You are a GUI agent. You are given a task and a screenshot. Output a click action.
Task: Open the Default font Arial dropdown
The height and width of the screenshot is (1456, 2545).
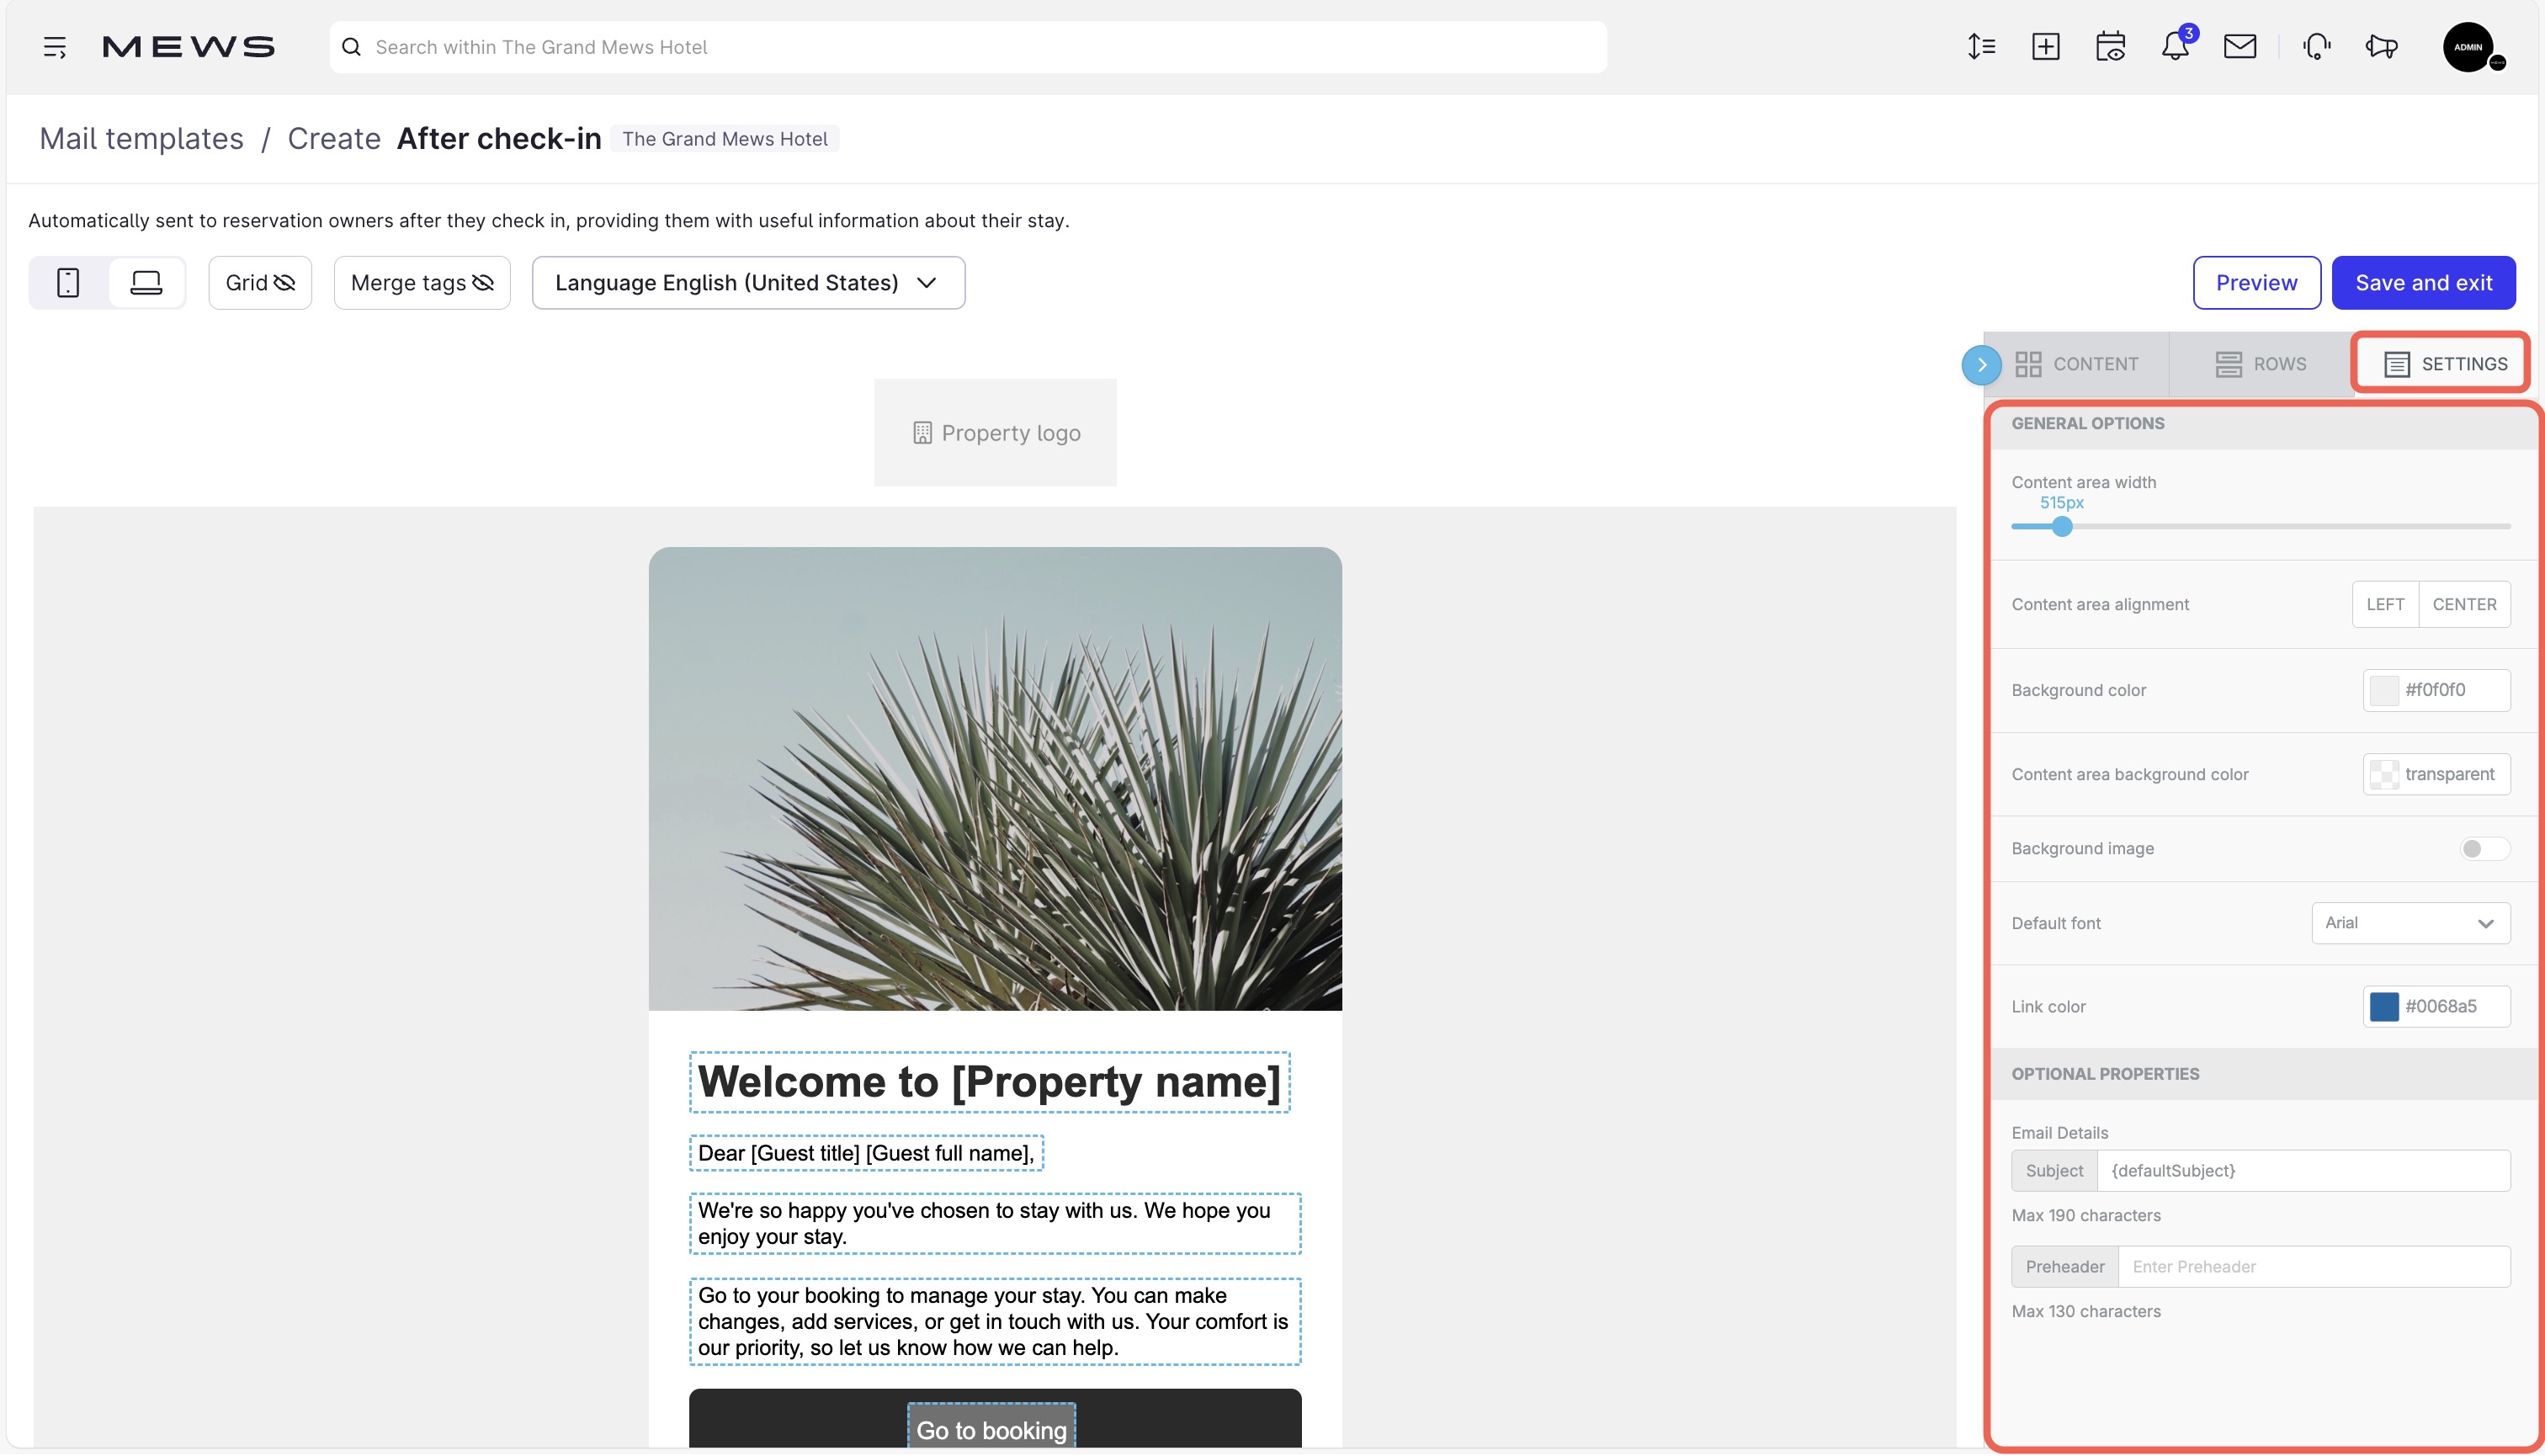(x=2410, y=923)
